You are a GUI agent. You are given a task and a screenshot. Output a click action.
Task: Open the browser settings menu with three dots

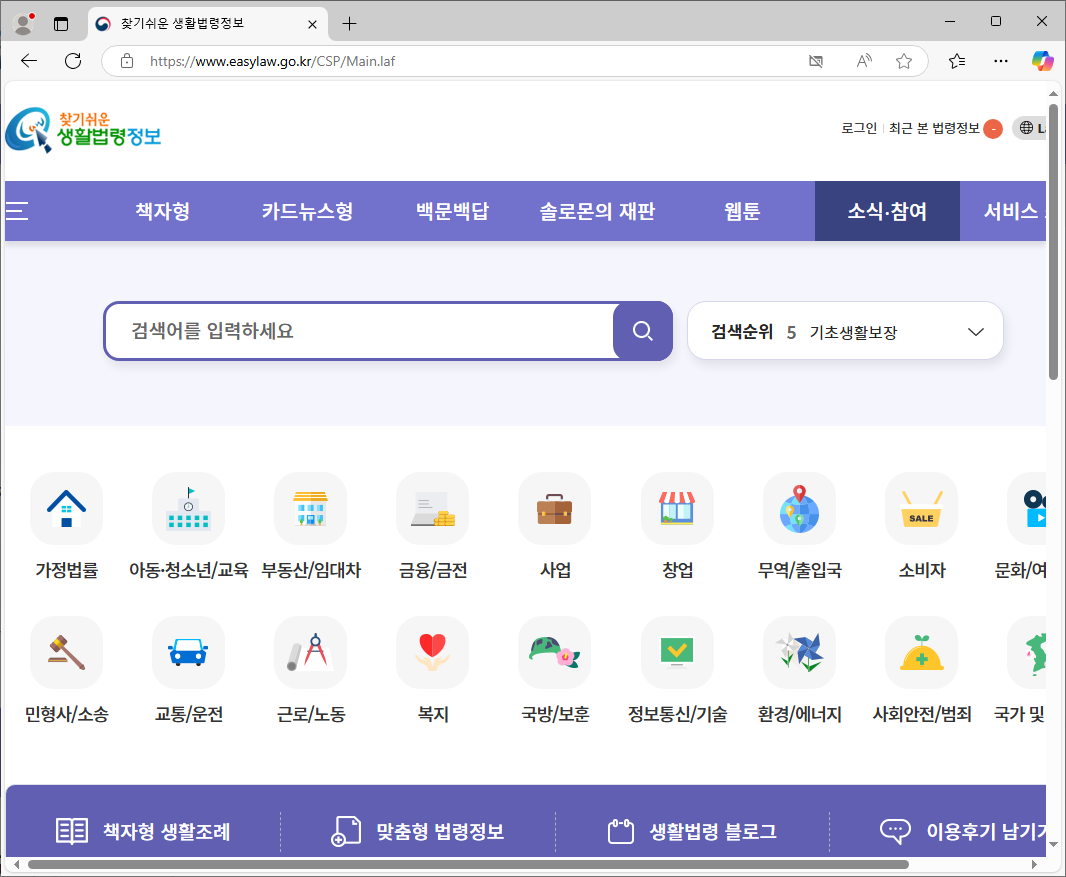[1000, 61]
